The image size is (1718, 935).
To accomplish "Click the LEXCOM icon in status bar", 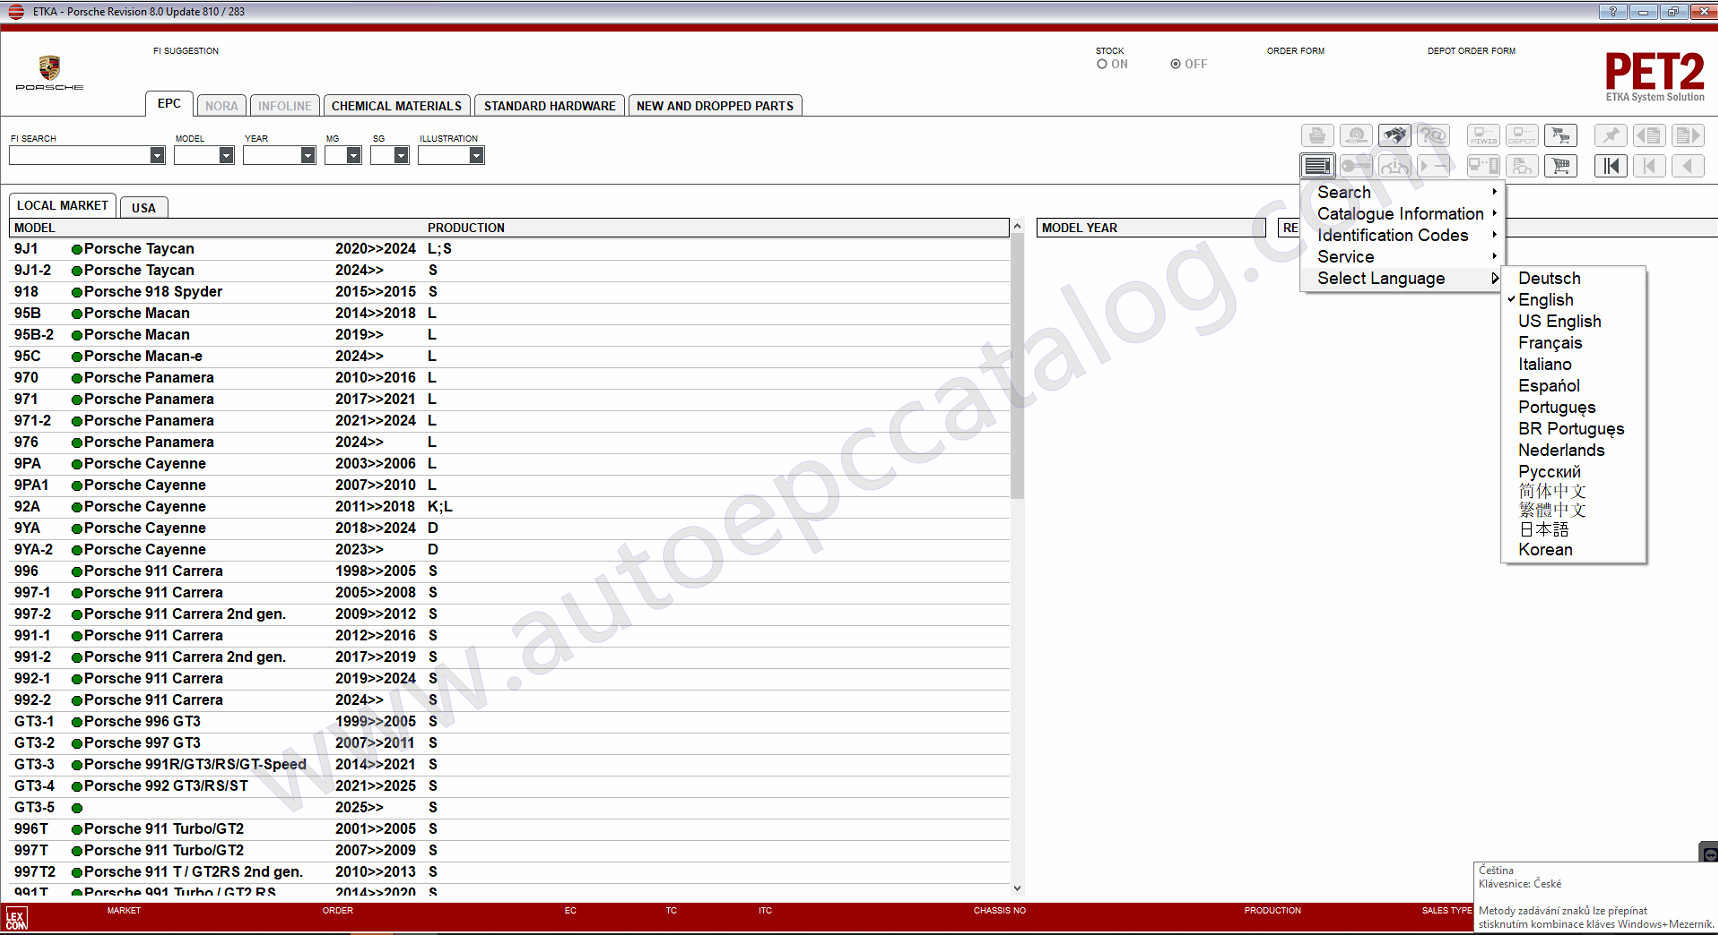I will [x=16, y=918].
